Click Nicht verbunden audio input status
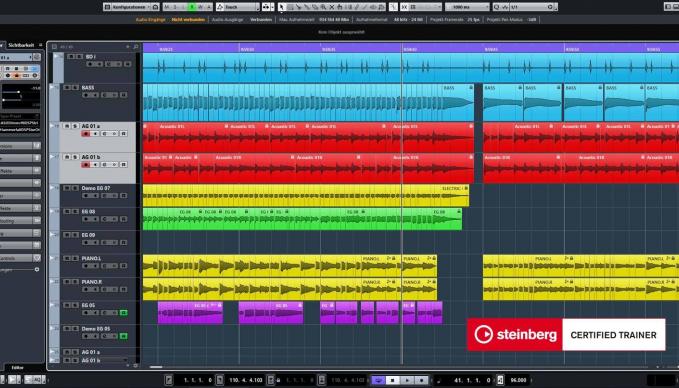This screenshot has height=388, width=679. [188, 19]
